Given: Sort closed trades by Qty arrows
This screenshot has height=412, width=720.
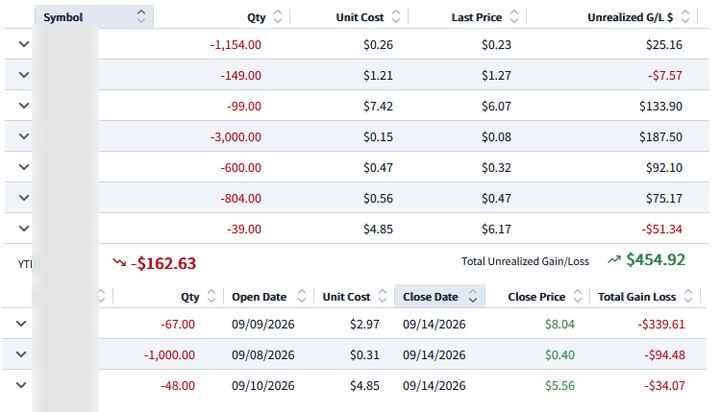Looking at the screenshot, I should [x=211, y=296].
